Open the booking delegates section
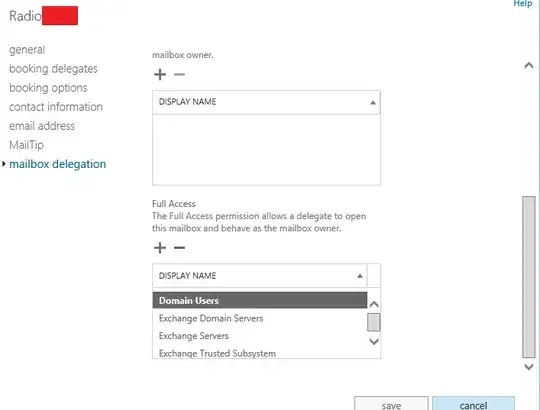The width and height of the screenshot is (540, 410). click(53, 69)
